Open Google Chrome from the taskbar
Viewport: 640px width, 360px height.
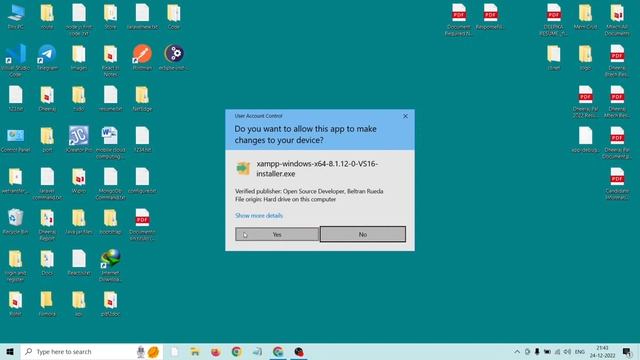coord(236,351)
